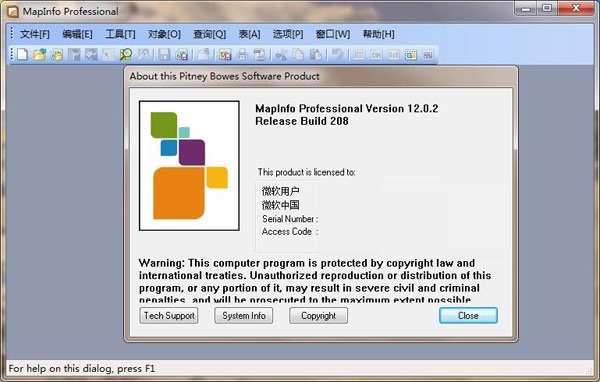Click the About dialog title bar
600x382 pixels.
(x=321, y=76)
